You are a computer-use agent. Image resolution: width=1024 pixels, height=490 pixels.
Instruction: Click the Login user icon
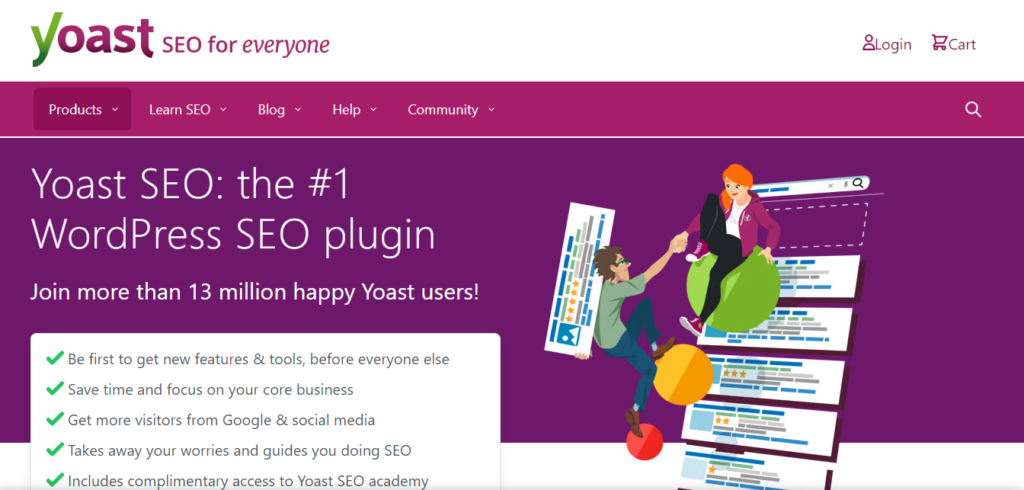pos(869,43)
